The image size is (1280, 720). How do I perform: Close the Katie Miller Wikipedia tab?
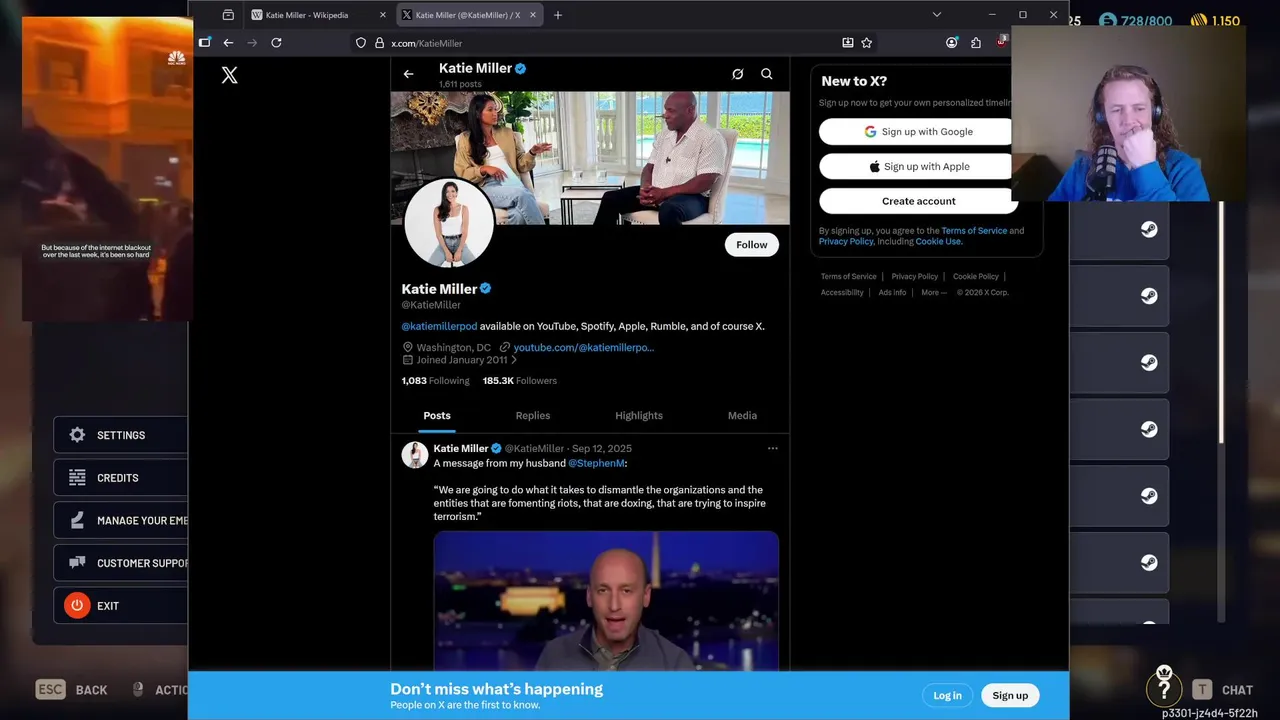(x=383, y=15)
